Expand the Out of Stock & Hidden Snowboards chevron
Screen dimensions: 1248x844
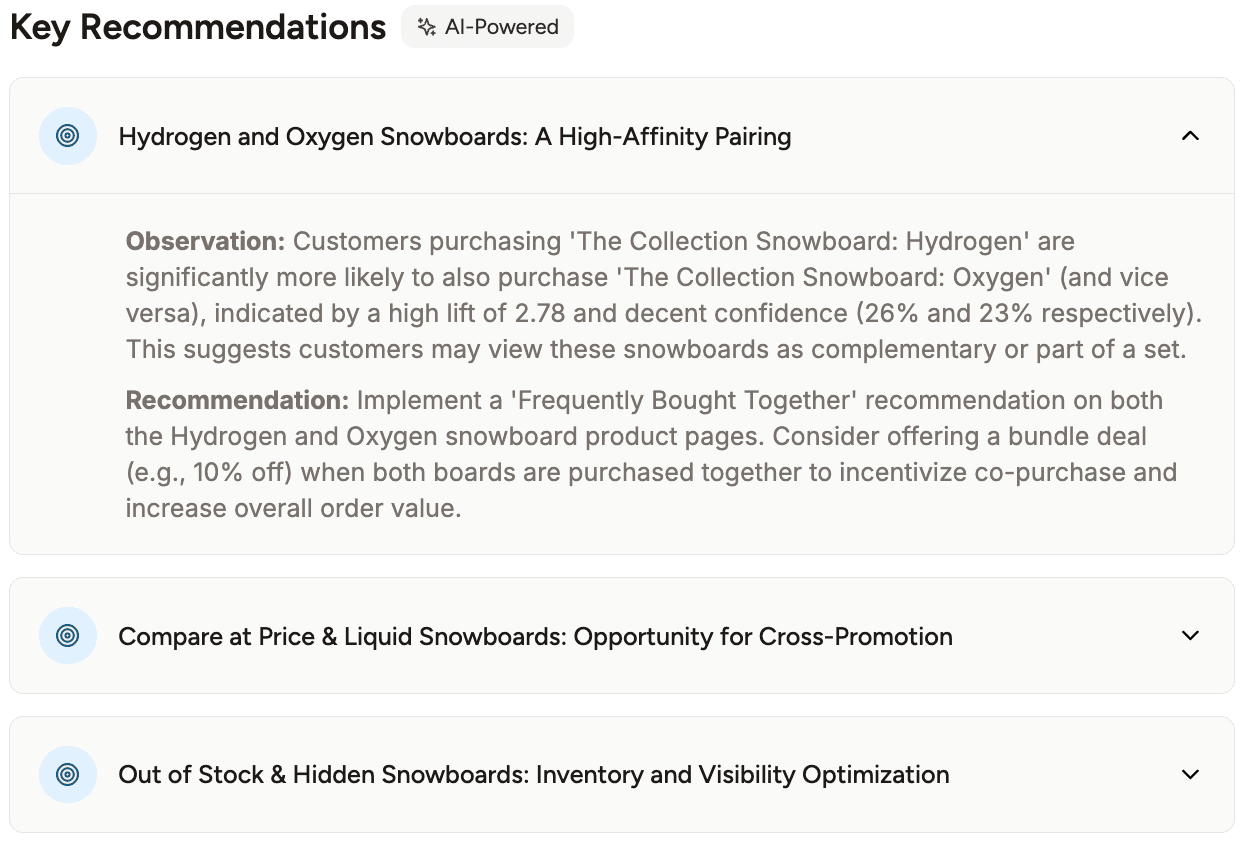point(1190,775)
